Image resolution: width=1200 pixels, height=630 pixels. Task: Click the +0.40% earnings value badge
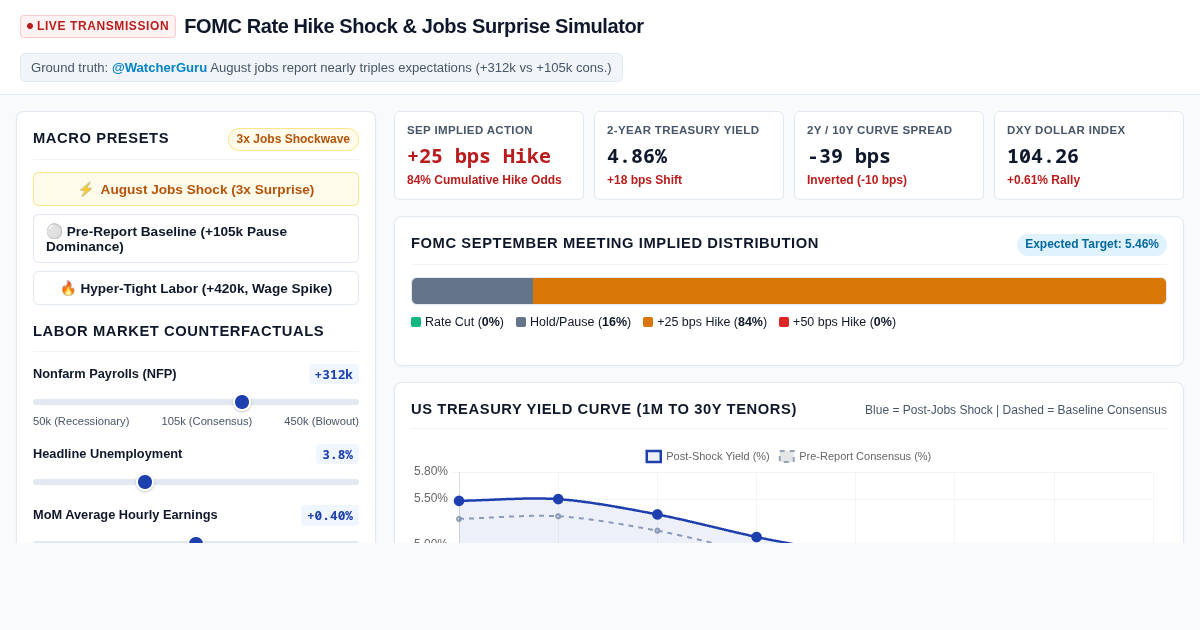coord(330,515)
